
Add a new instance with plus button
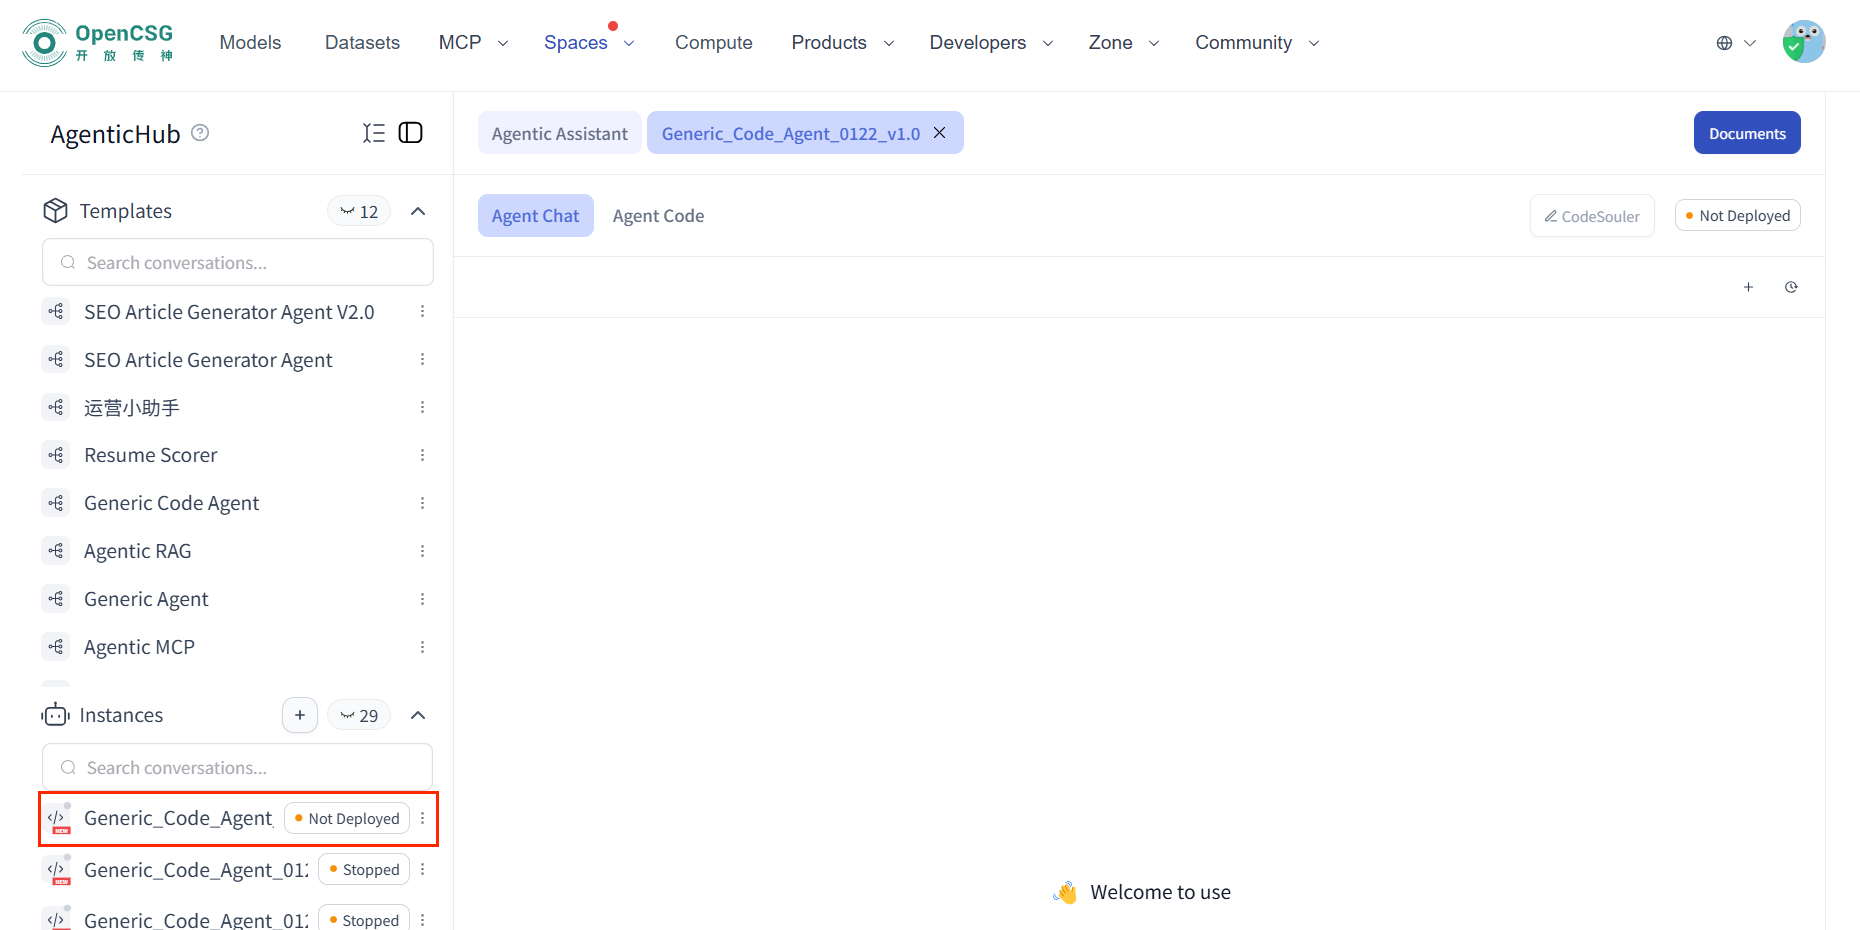300,715
